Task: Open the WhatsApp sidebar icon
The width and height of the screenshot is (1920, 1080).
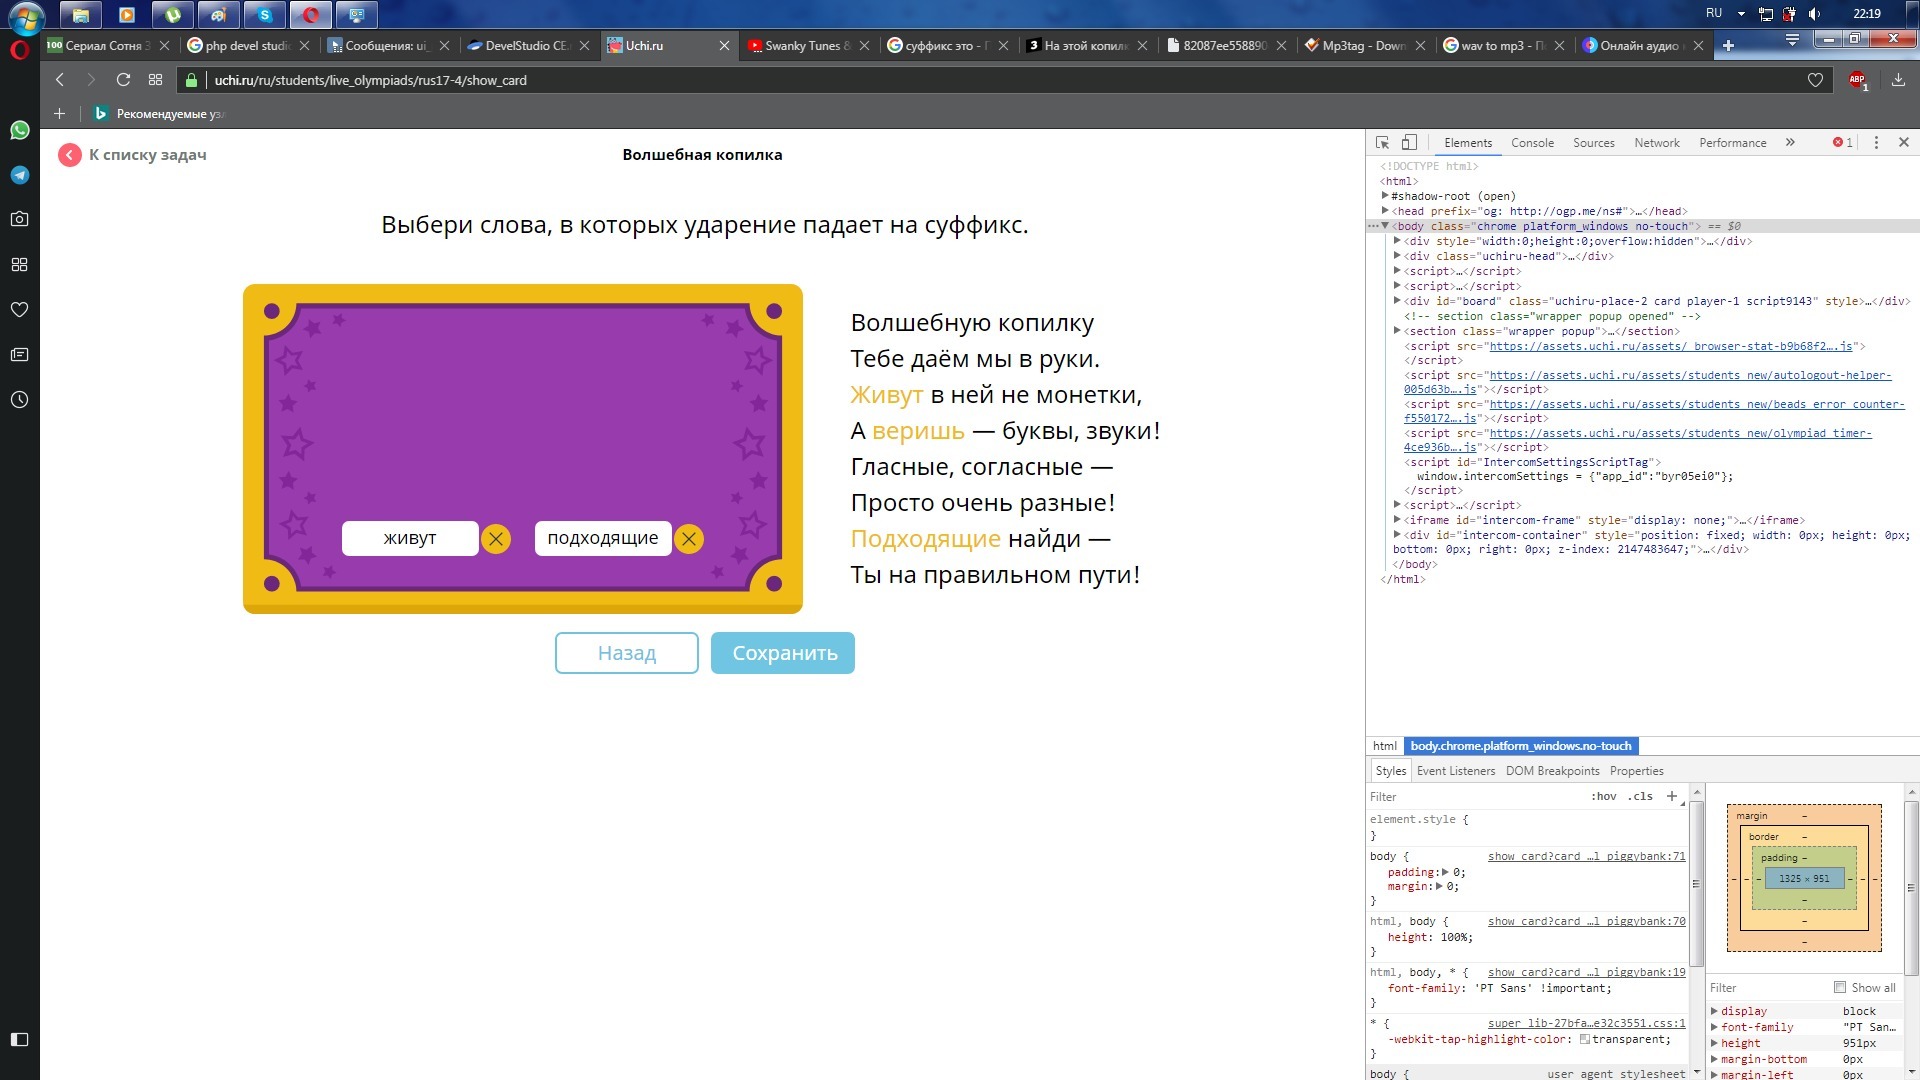Action: pyautogui.click(x=19, y=130)
